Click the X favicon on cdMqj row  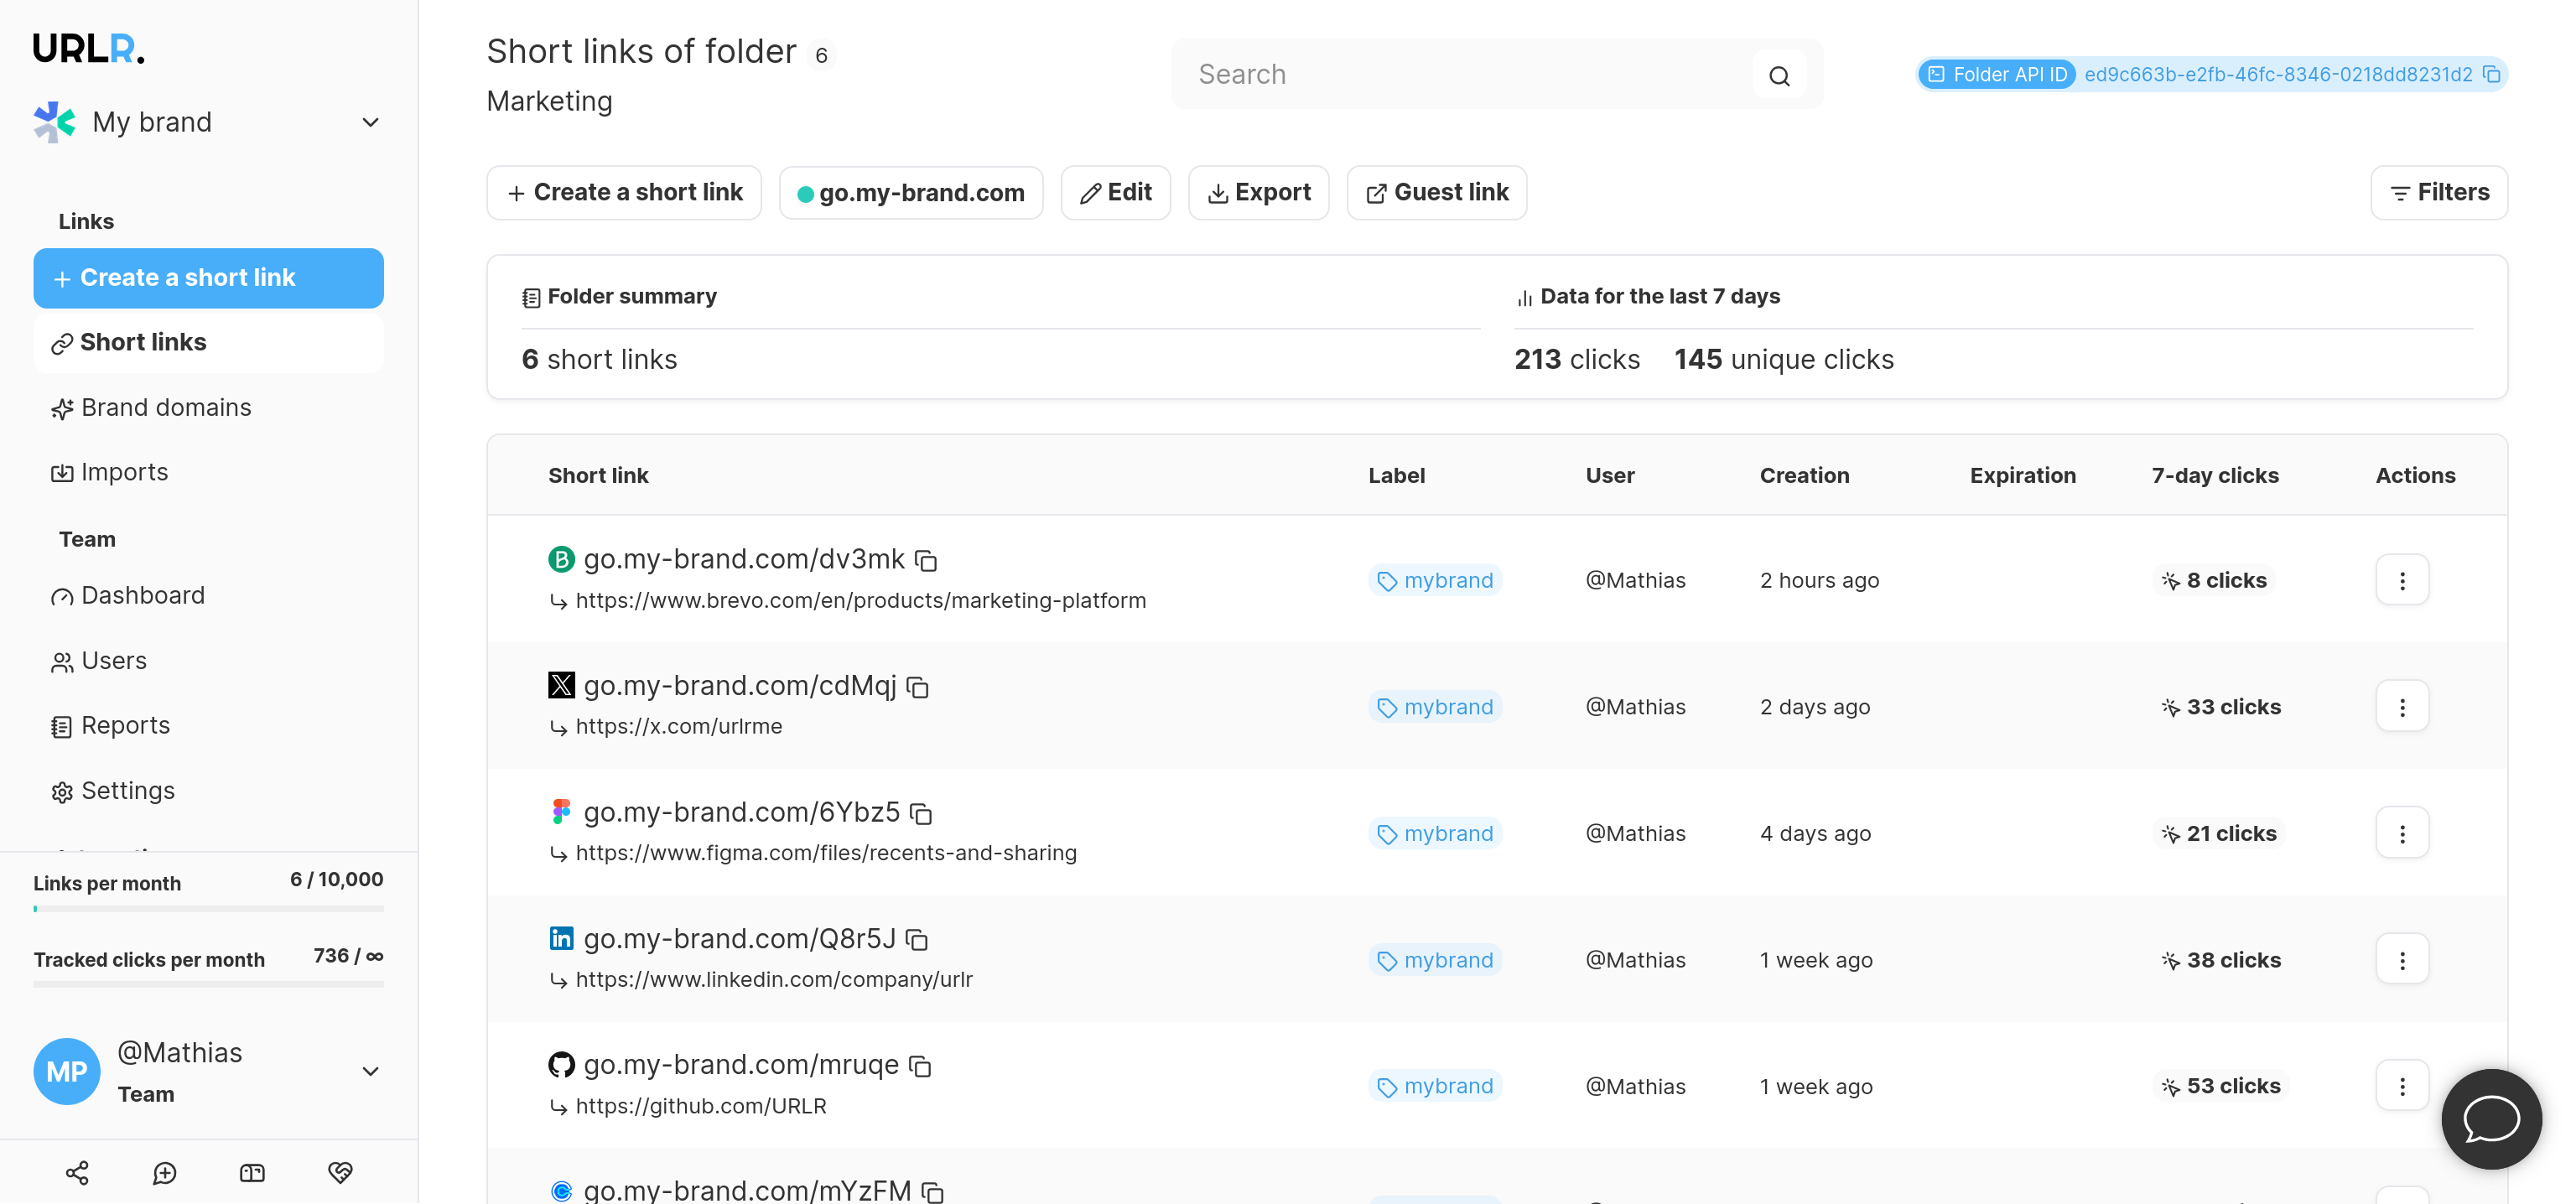coord(561,685)
